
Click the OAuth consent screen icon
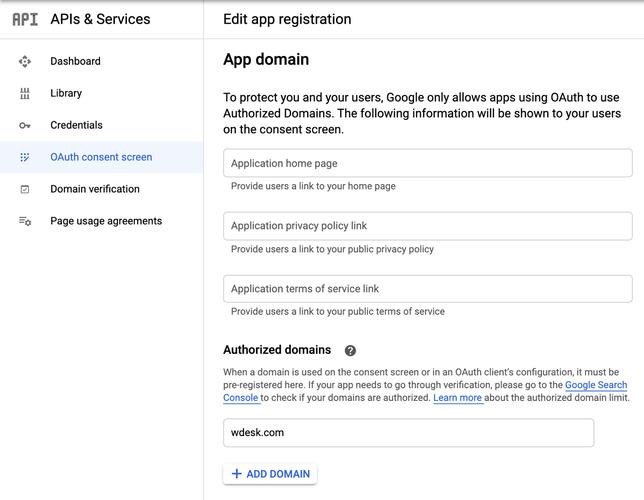coord(25,157)
